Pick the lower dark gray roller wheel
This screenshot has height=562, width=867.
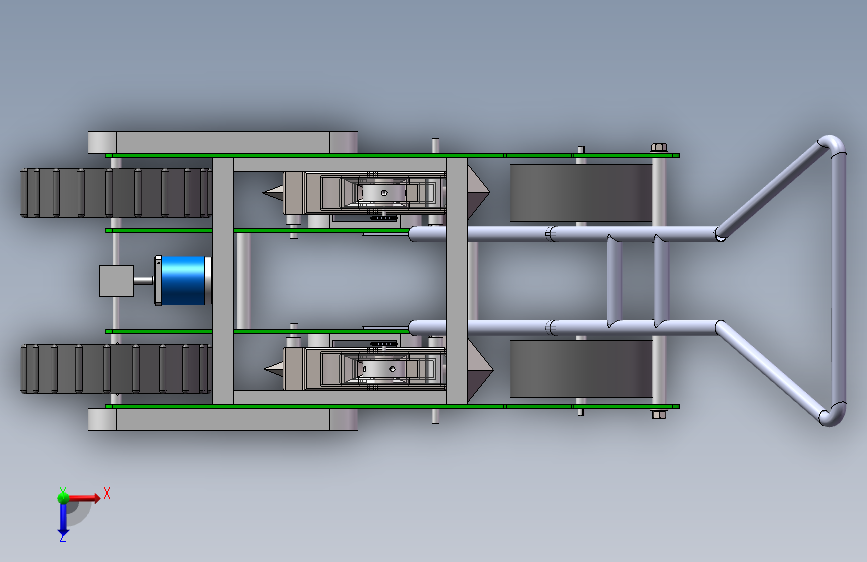(581, 368)
